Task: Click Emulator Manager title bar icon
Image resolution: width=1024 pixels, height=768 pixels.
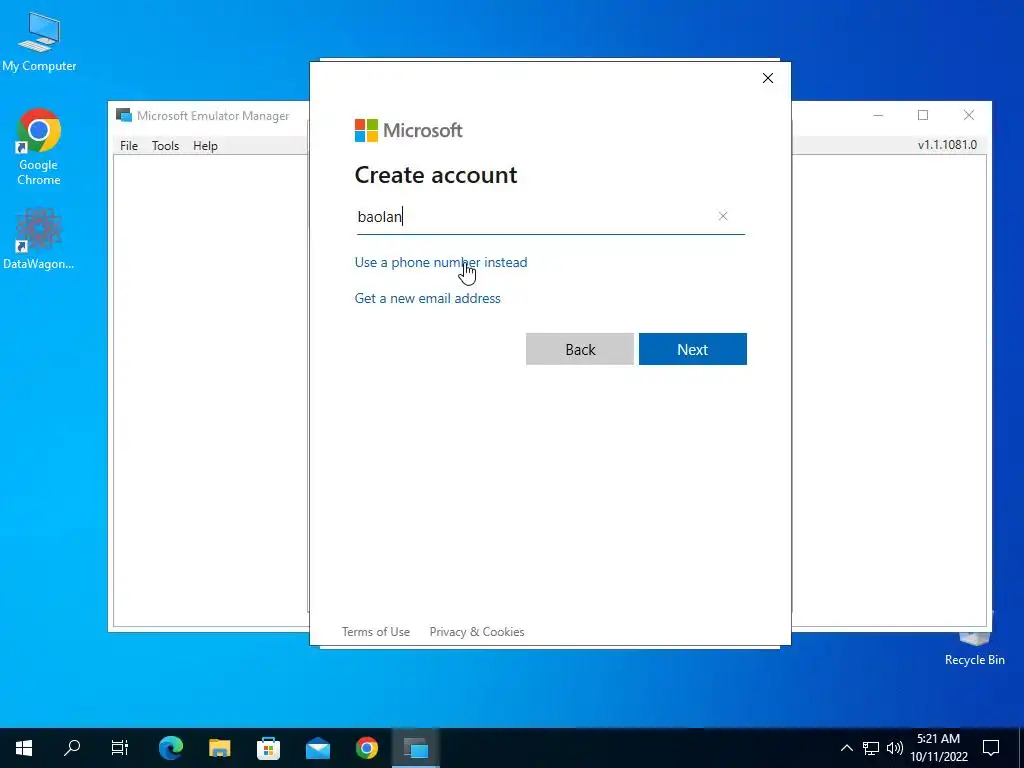Action: pyautogui.click(x=124, y=116)
